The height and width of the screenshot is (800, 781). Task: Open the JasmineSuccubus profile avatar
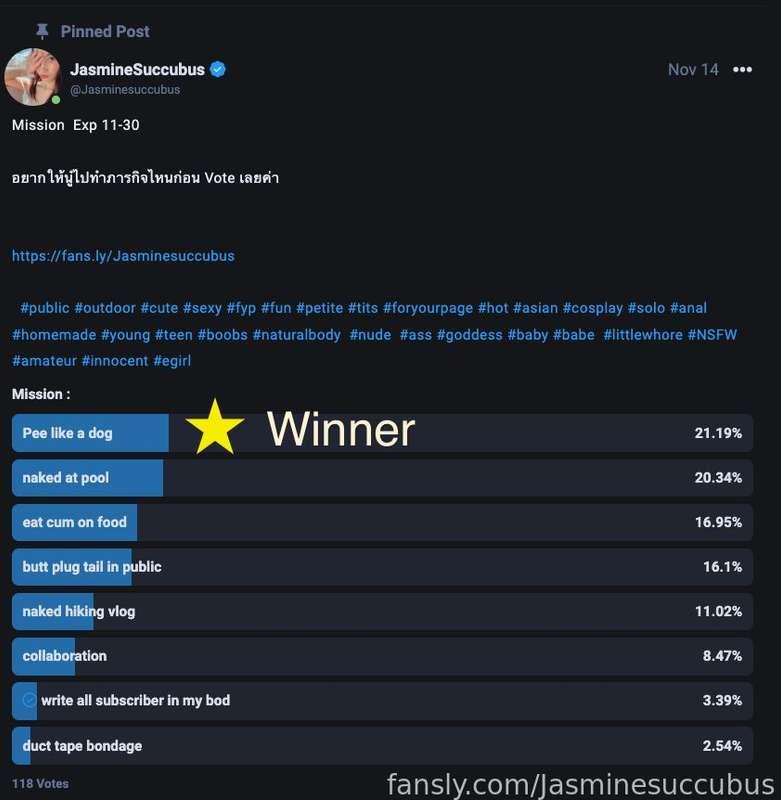click(x=33, y=77)
